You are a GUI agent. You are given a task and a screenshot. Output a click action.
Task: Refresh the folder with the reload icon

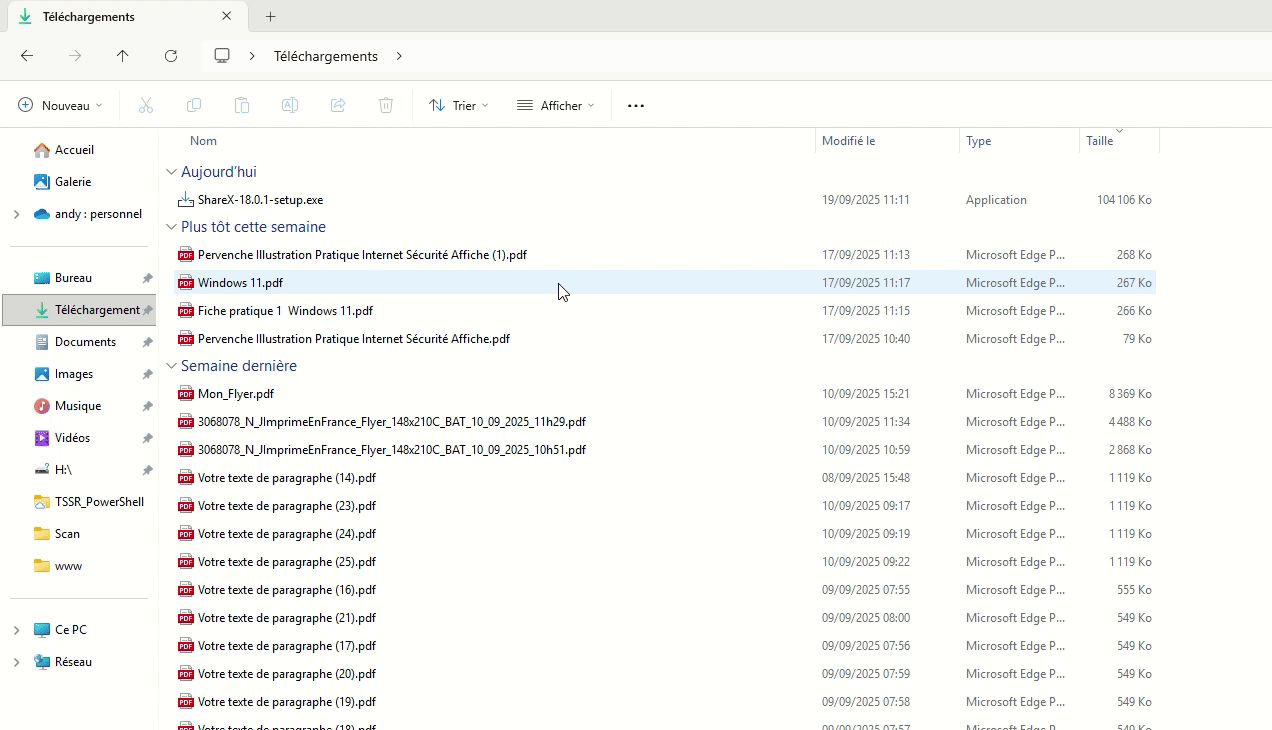171,56
